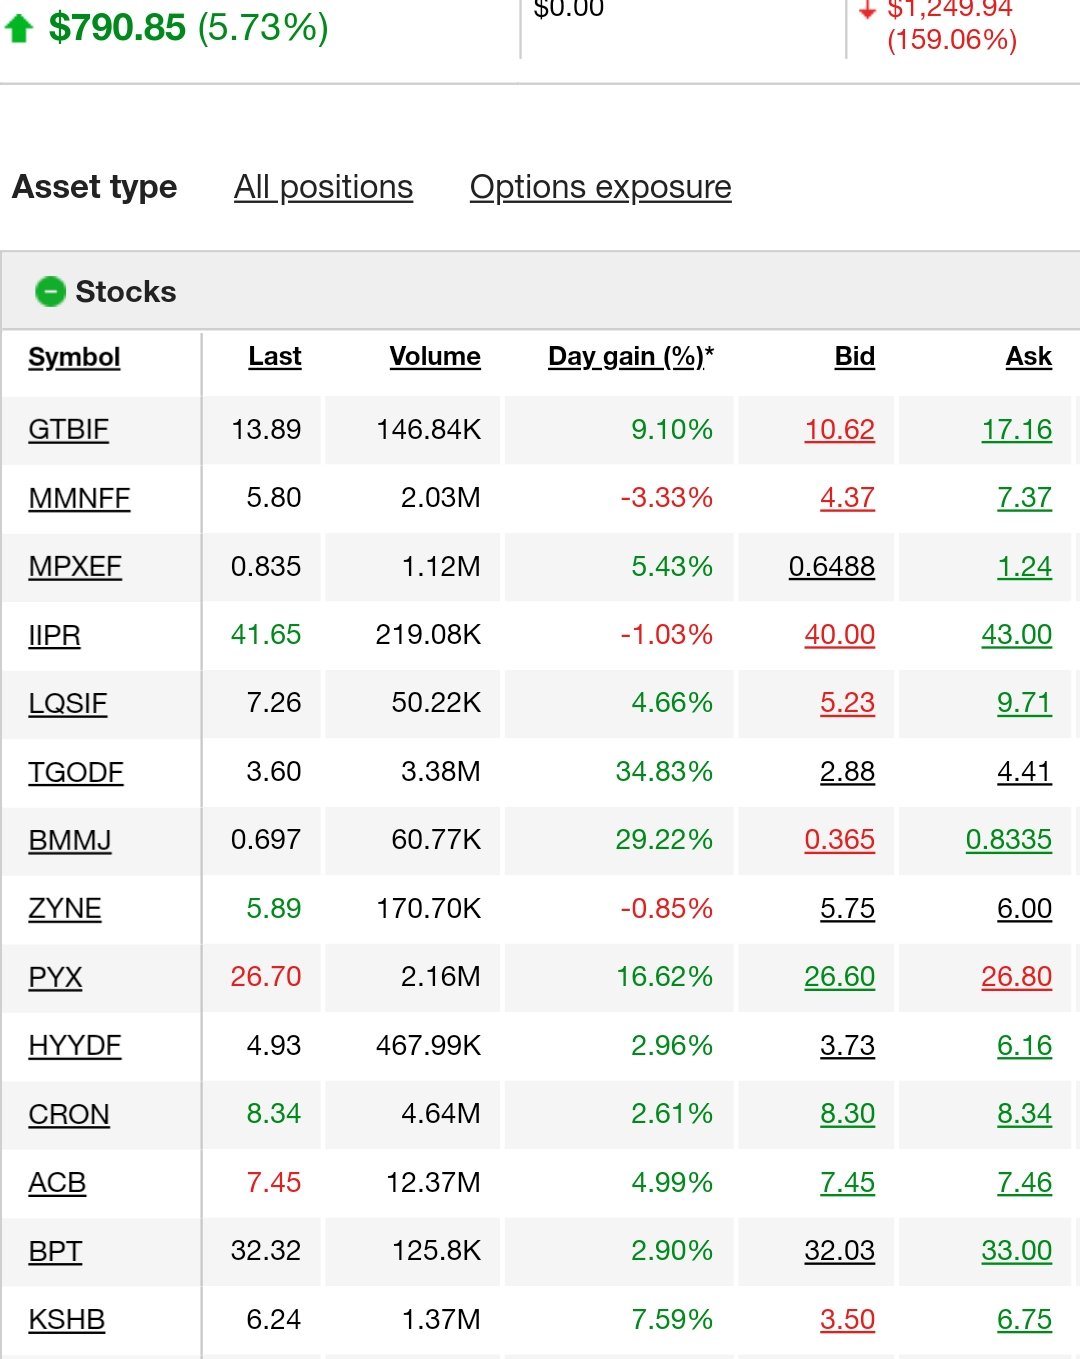Open the GTBIF symbol link
The height and width of the screenshot is (1359, 1080).
tap(68, 429)
